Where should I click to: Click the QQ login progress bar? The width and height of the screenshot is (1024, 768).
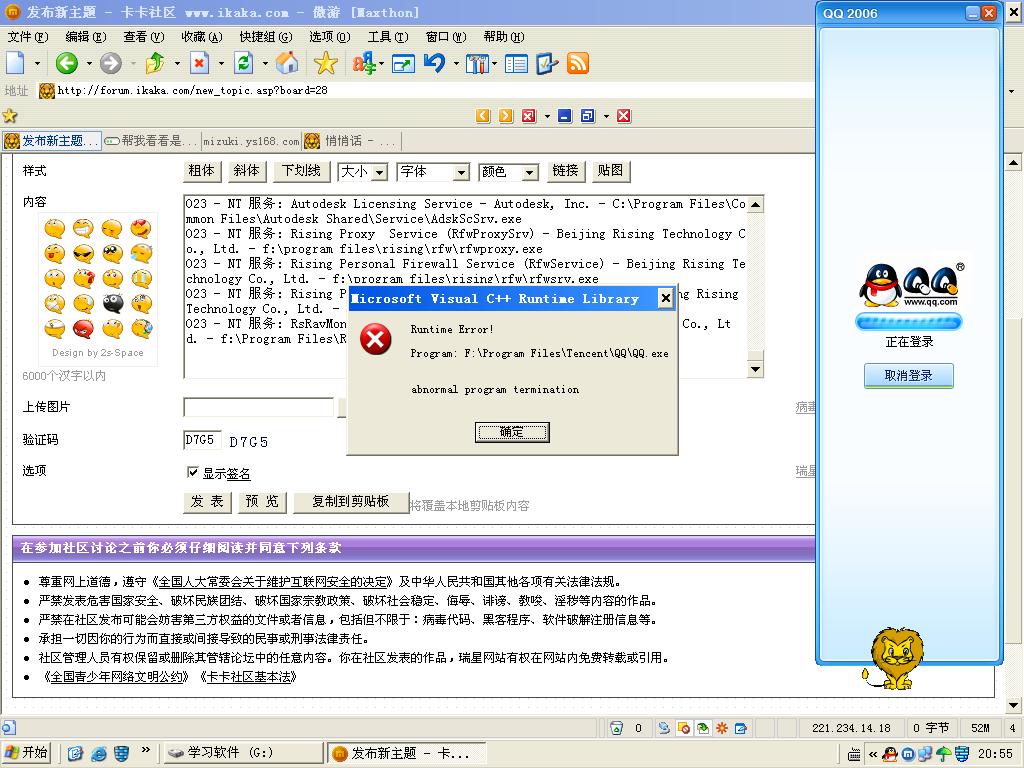pyautogui.click(x=908, y=321)
